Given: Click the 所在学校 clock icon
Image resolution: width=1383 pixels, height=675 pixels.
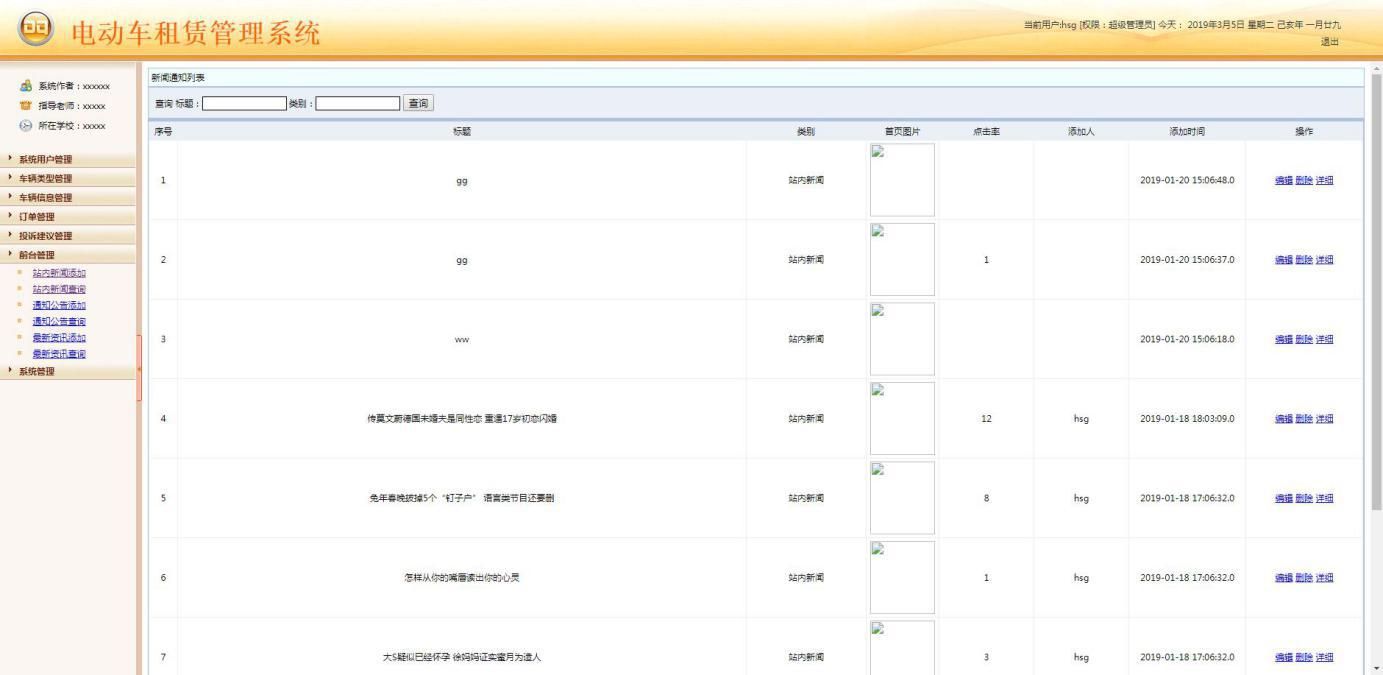Looking at the screenshot, I should click(25, 126).
